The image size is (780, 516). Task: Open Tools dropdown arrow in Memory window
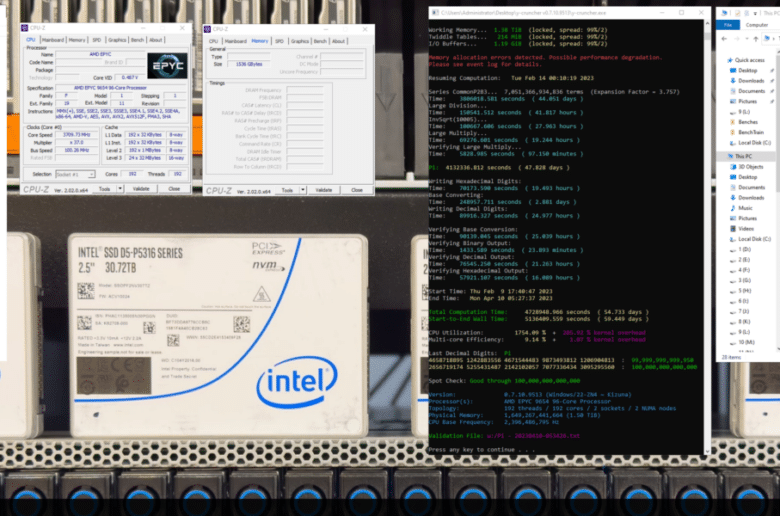[303, 190]
